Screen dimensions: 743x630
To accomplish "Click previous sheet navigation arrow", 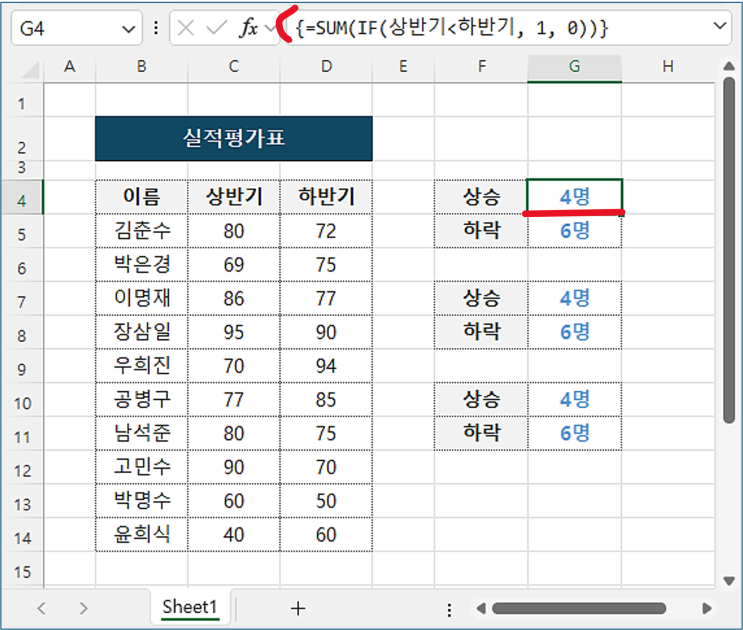I will point(41,608).
